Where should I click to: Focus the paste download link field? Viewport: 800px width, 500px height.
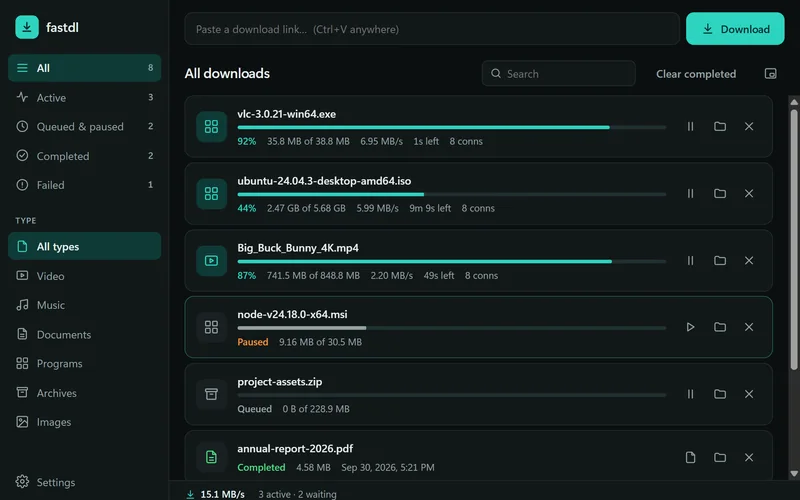click(x=432, y=29)
